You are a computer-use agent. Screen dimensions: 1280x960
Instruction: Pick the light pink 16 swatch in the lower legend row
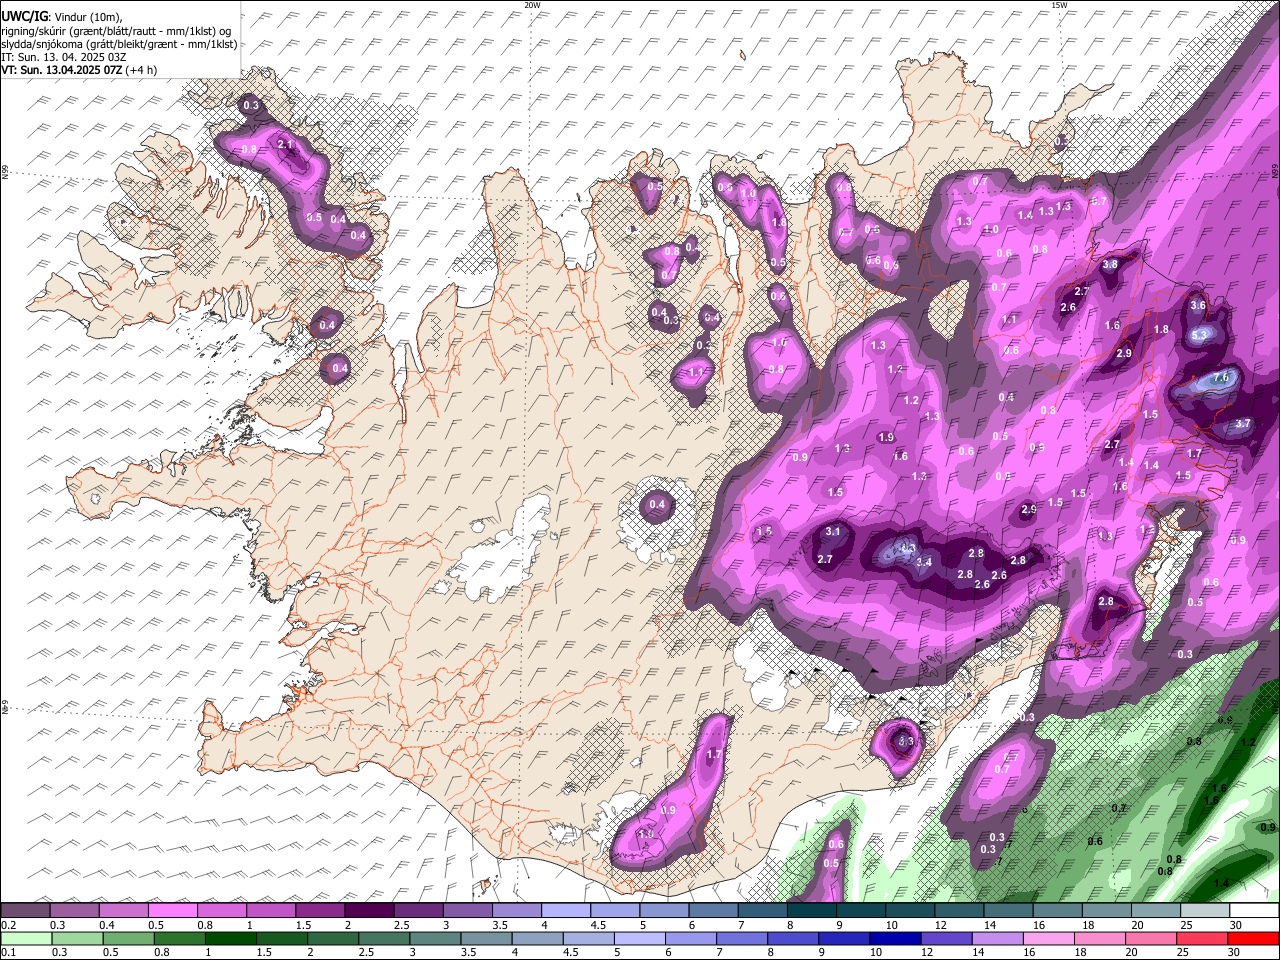tap(1050, 939)
